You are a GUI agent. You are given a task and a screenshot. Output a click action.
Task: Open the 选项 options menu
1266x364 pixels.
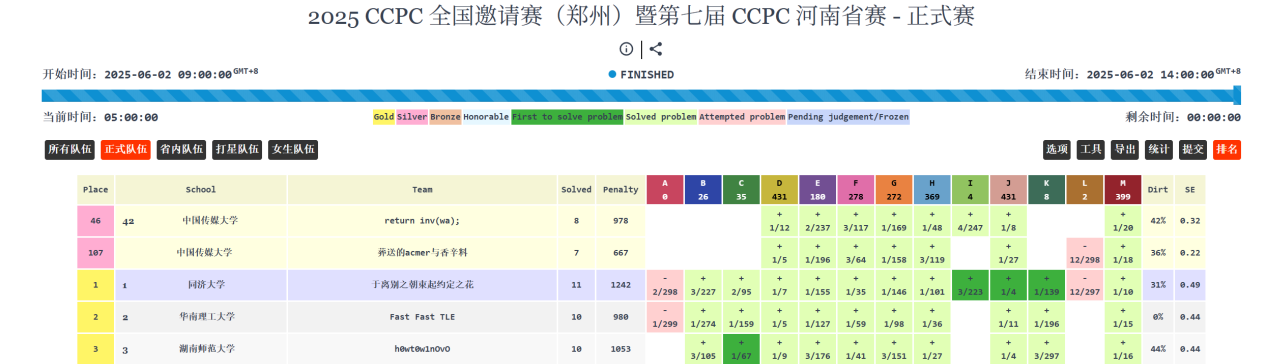click(1057, 150)
